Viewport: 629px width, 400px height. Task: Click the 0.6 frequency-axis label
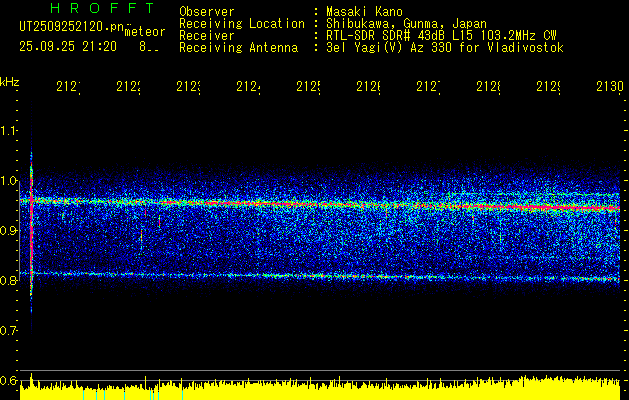(x=8, y=380)
